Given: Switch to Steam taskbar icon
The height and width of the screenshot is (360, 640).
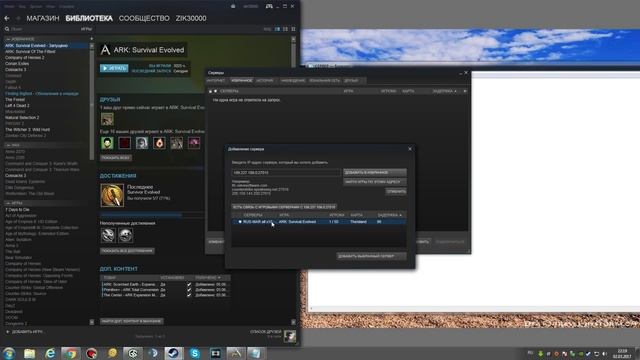Looking at the screenshot, I should [x=174, y=353].
